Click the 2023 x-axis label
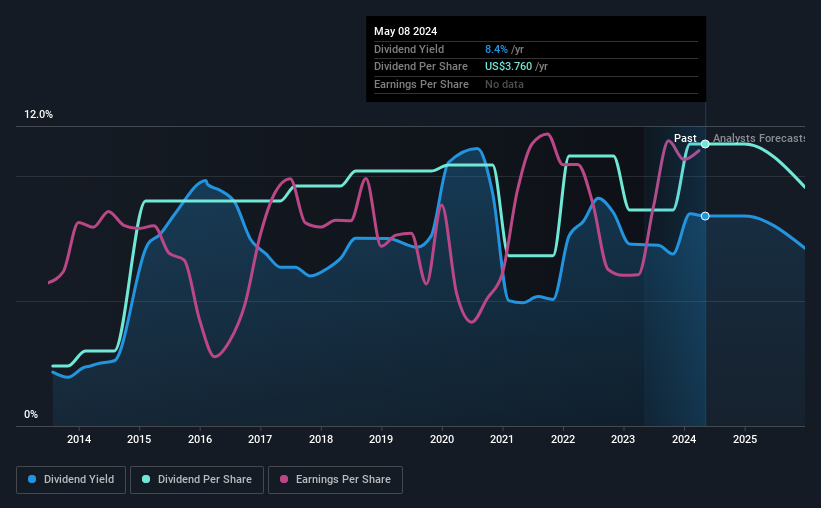Screen dimensions: 821x508 [623, 439]
